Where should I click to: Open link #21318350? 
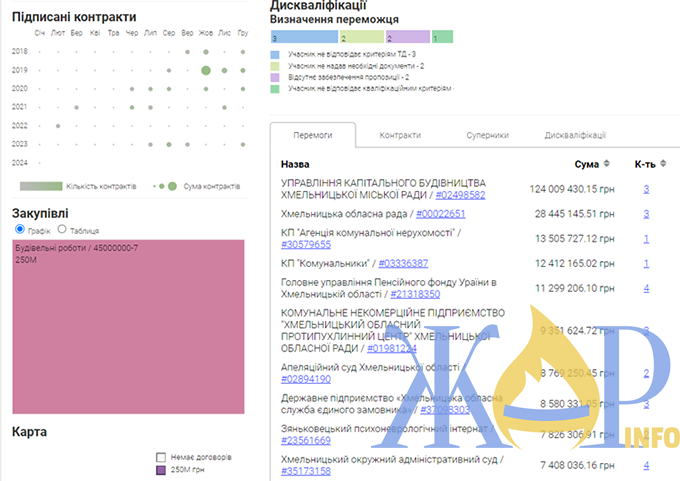[415, 294]
